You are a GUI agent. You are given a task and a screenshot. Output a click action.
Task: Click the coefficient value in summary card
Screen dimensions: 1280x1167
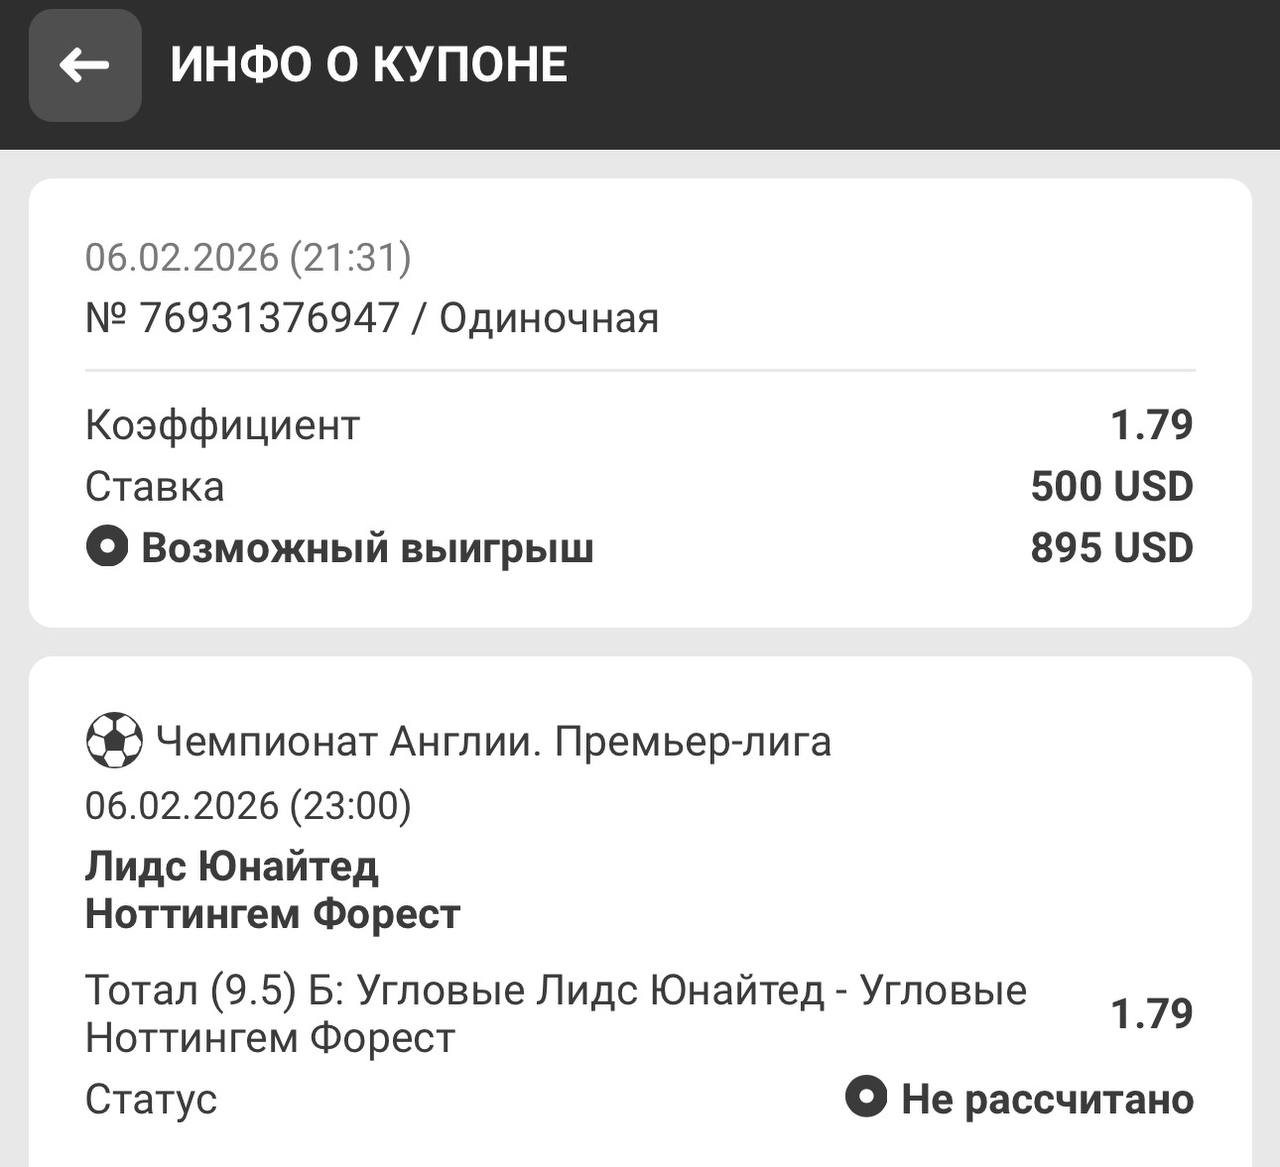click(1152, 425)
